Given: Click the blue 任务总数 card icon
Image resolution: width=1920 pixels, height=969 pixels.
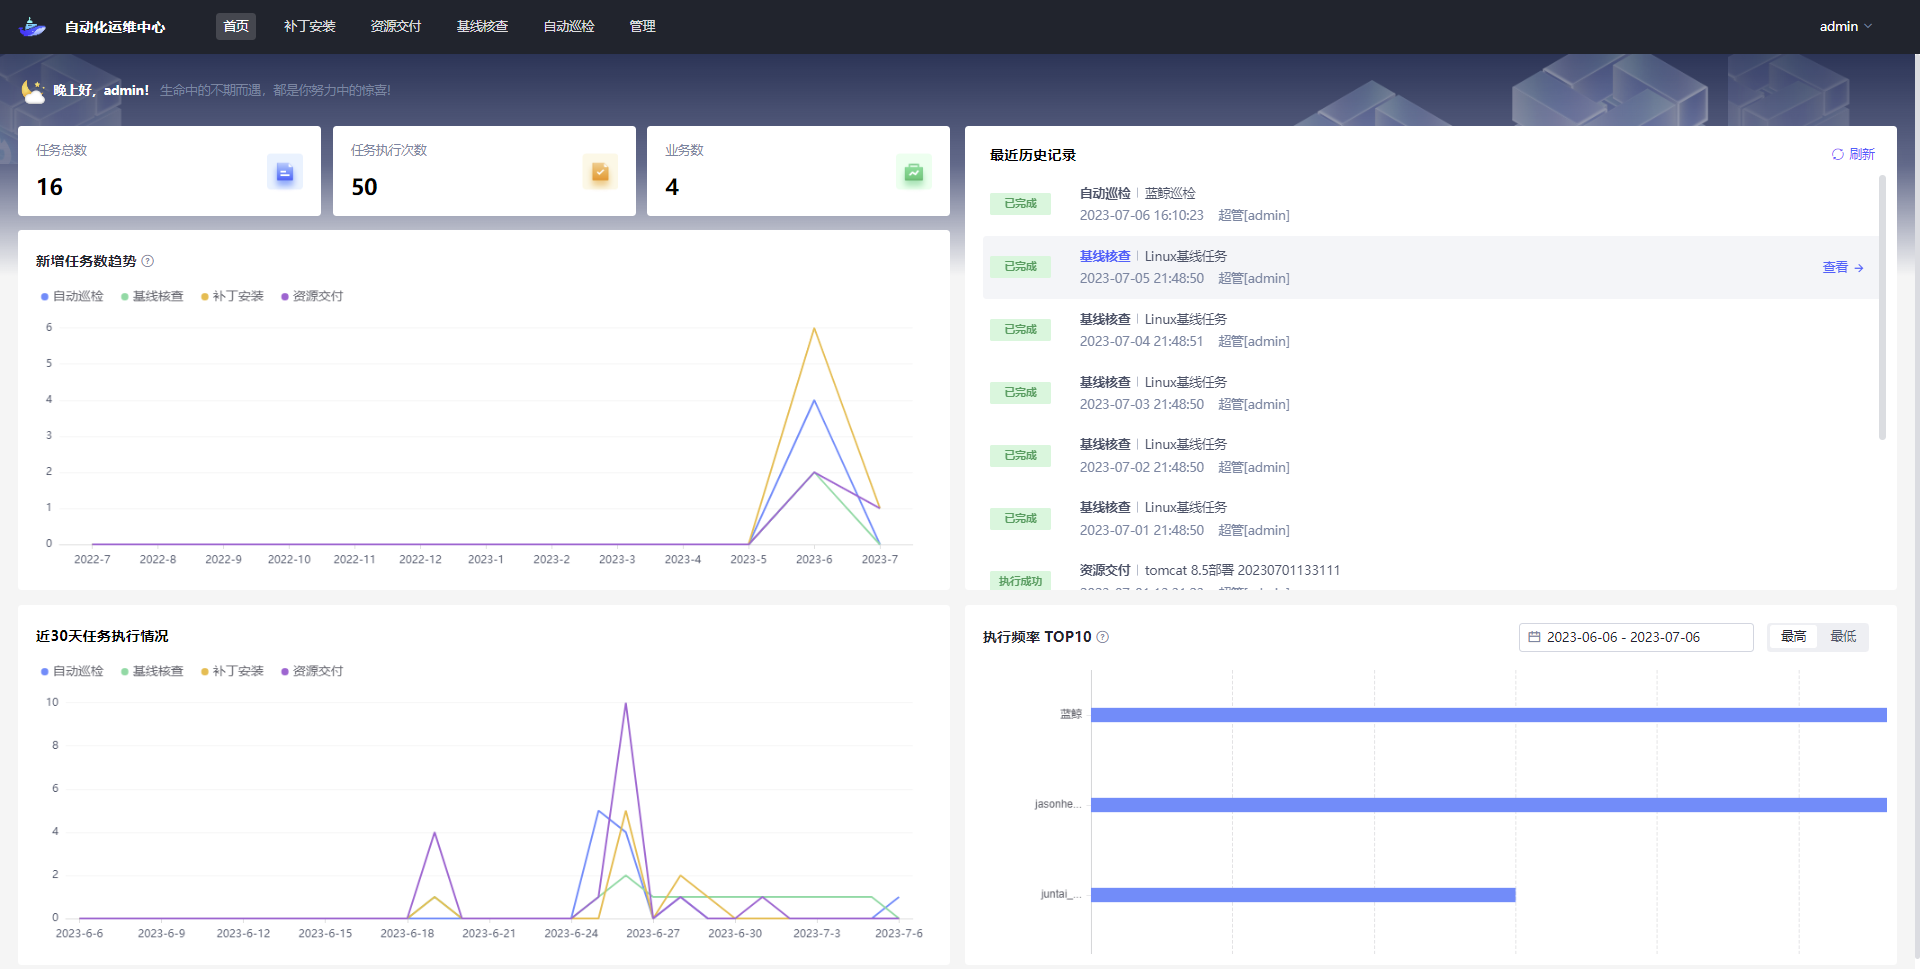Looking at the screenshot, I should coord(285,172).
